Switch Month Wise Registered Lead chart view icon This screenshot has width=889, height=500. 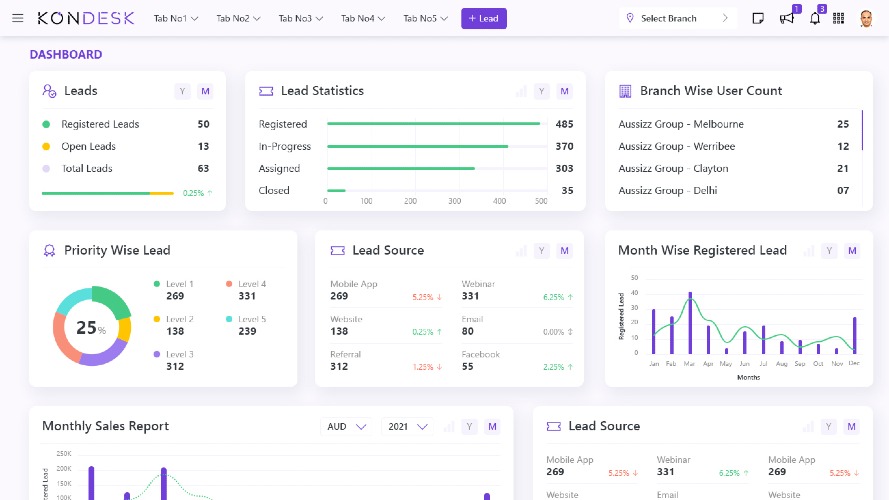(809, 251)
